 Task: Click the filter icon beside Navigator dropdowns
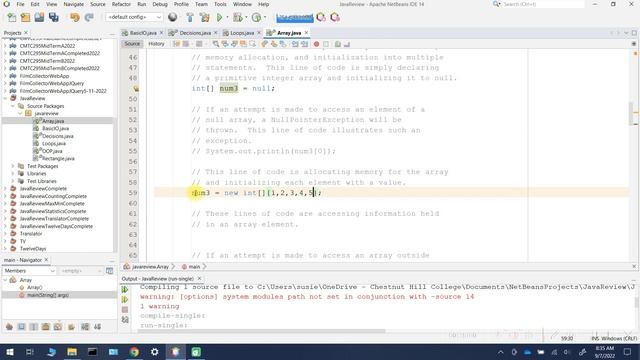pyautogui.click(x=109, y=271)
